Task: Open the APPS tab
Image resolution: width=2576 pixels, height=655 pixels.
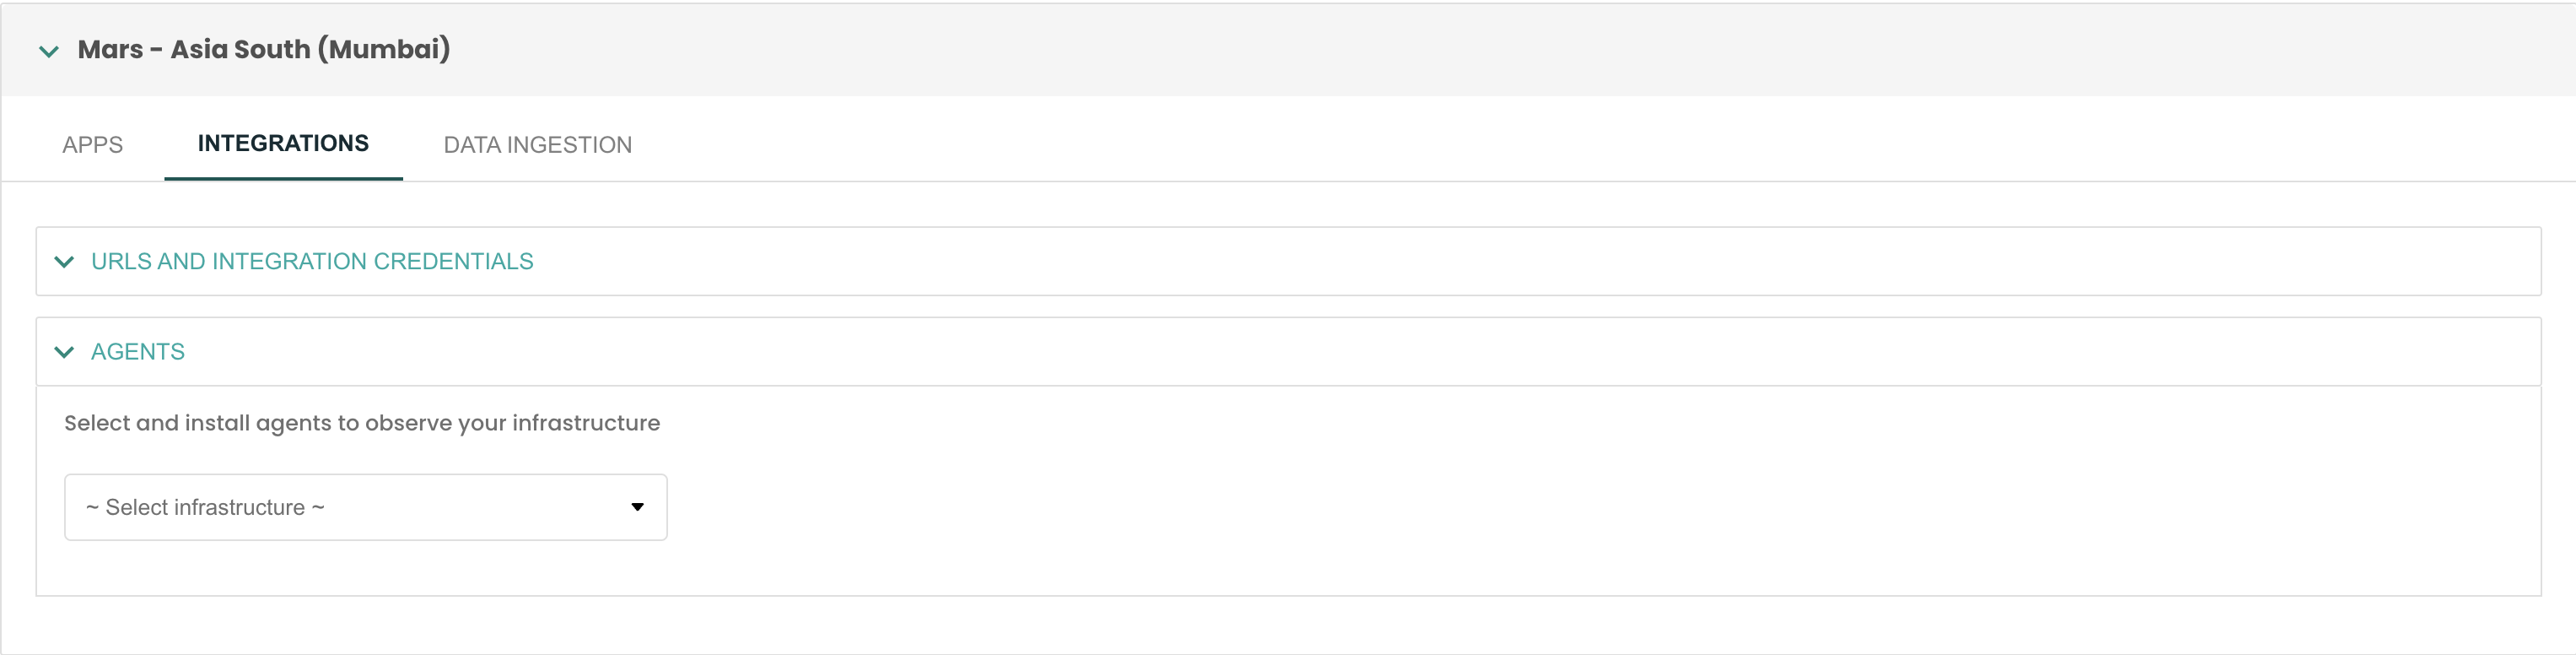Action: (x=92, y=145)
